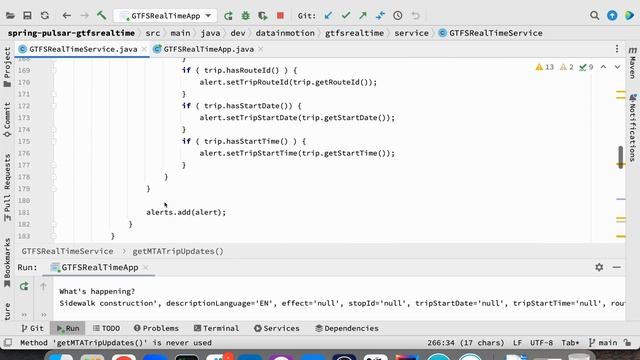Click the GTFSRealTimeService breadcrumb in navigation bar
Screen dimensions: 640x360
coord(490,33)
